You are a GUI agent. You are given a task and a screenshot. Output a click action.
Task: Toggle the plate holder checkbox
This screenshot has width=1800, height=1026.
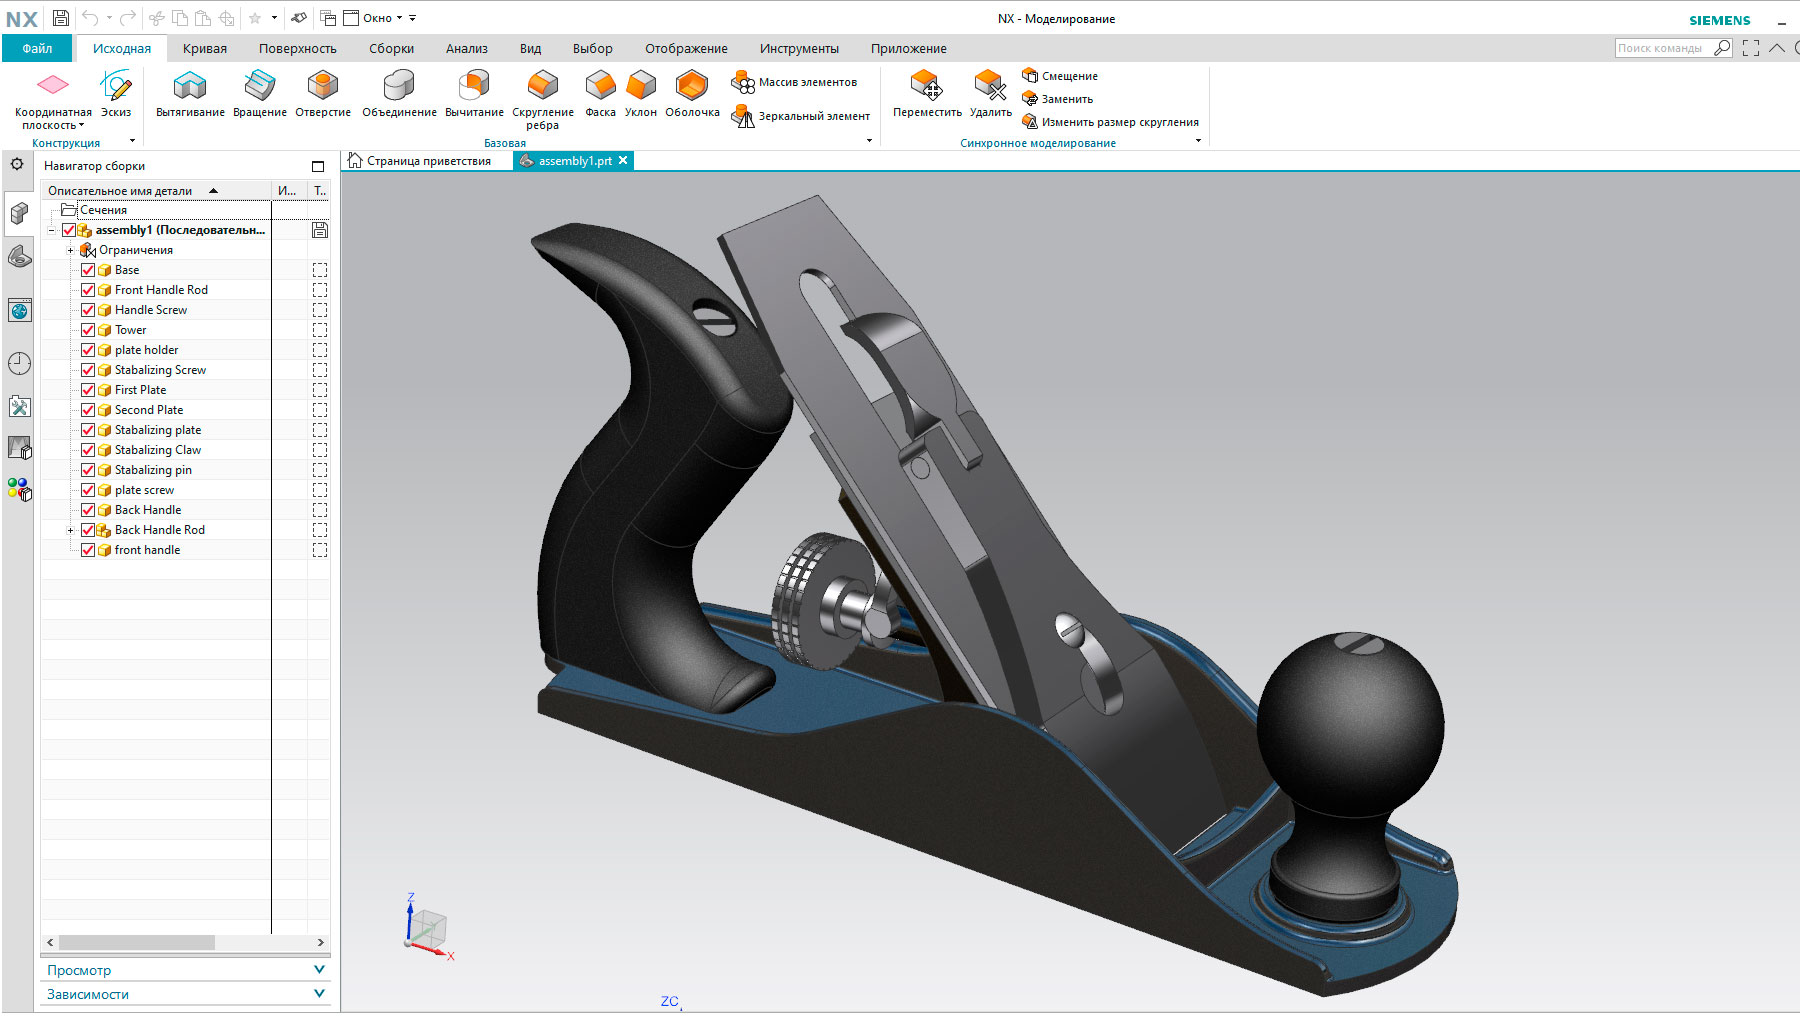tap(88, 350)
